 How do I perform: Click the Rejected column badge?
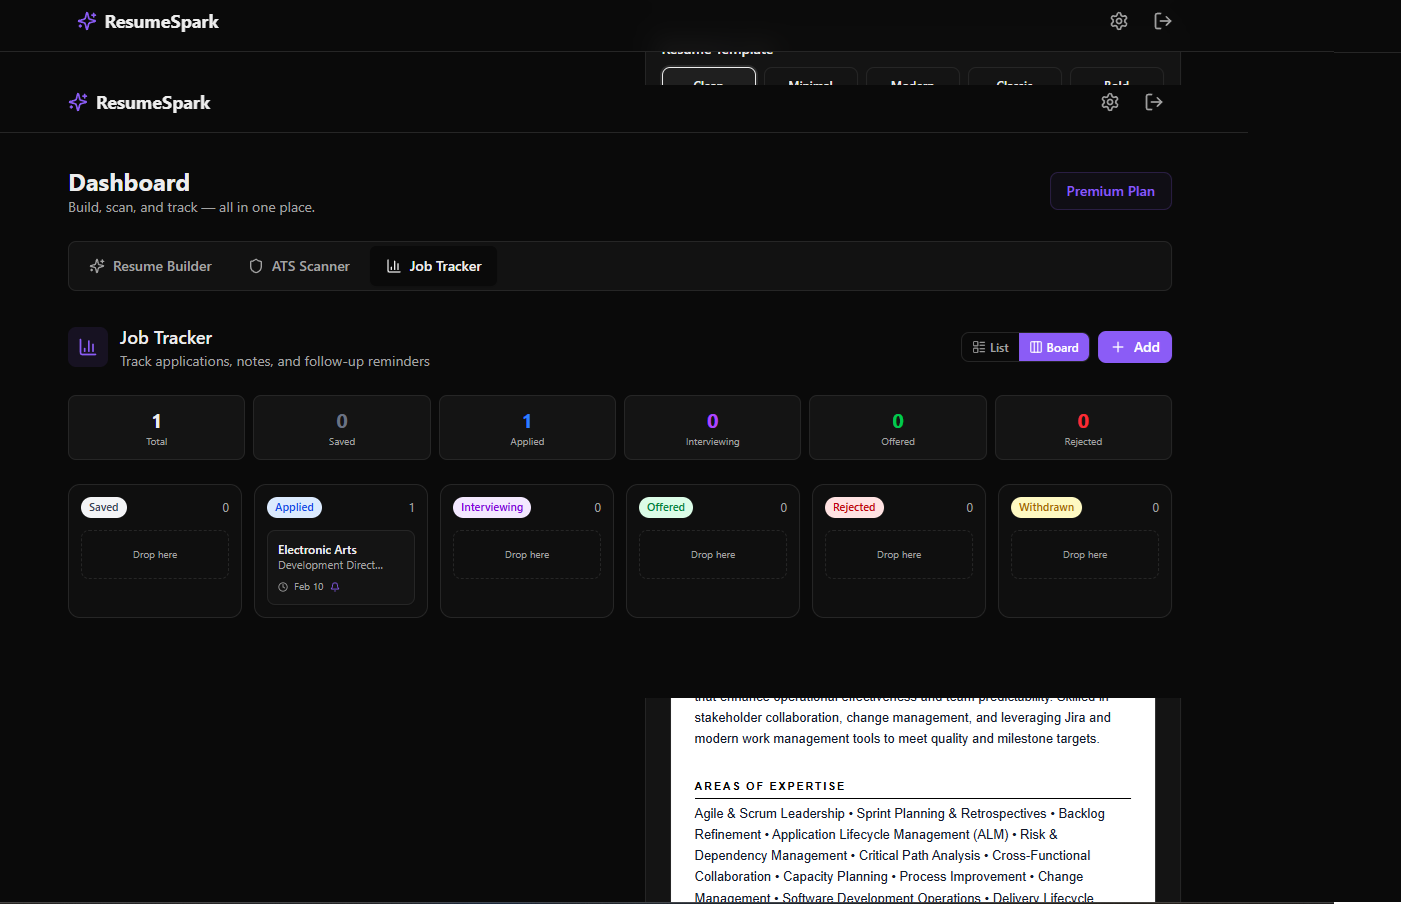pos(854,507)
